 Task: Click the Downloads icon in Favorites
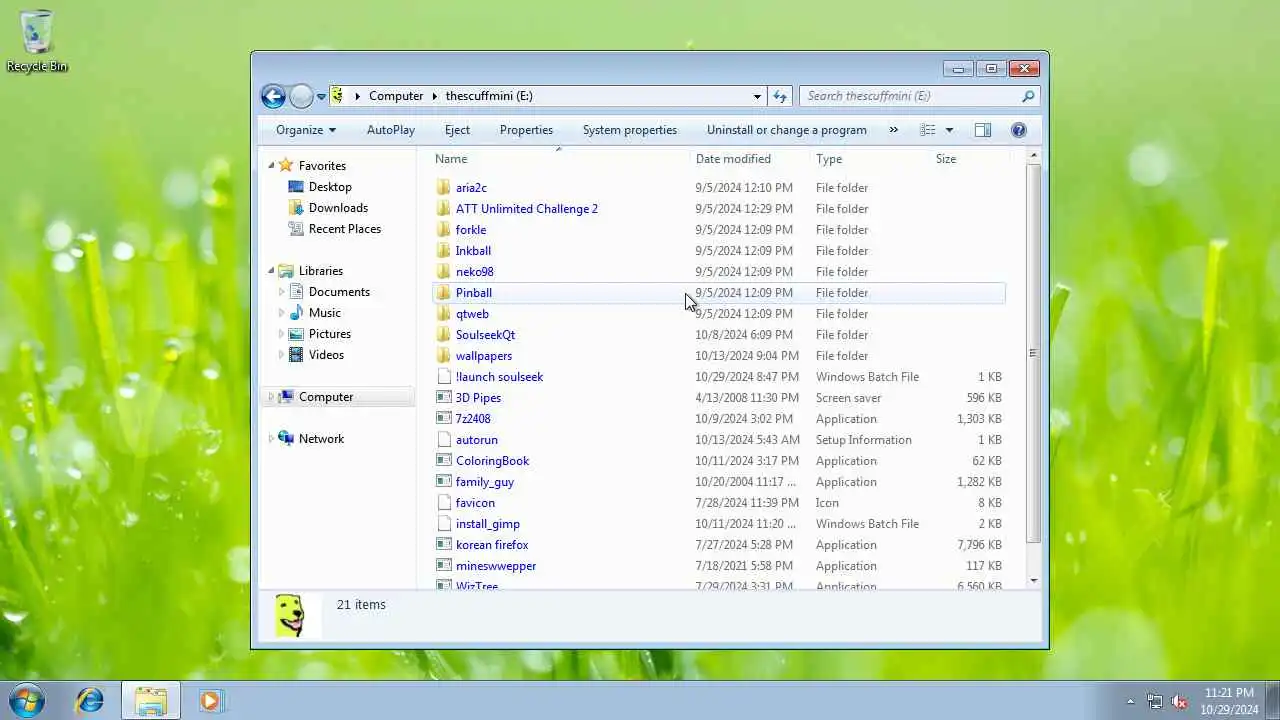(296, 208)
